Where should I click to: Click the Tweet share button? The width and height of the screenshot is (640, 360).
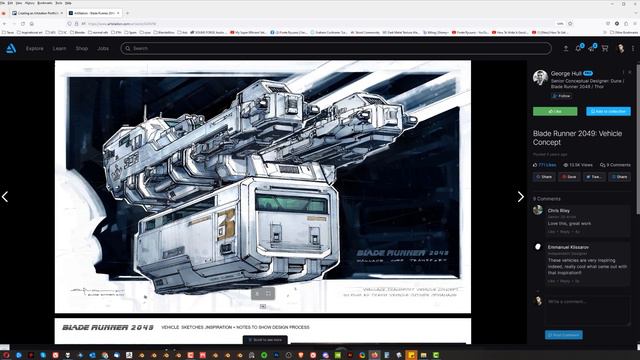point(594,177)
